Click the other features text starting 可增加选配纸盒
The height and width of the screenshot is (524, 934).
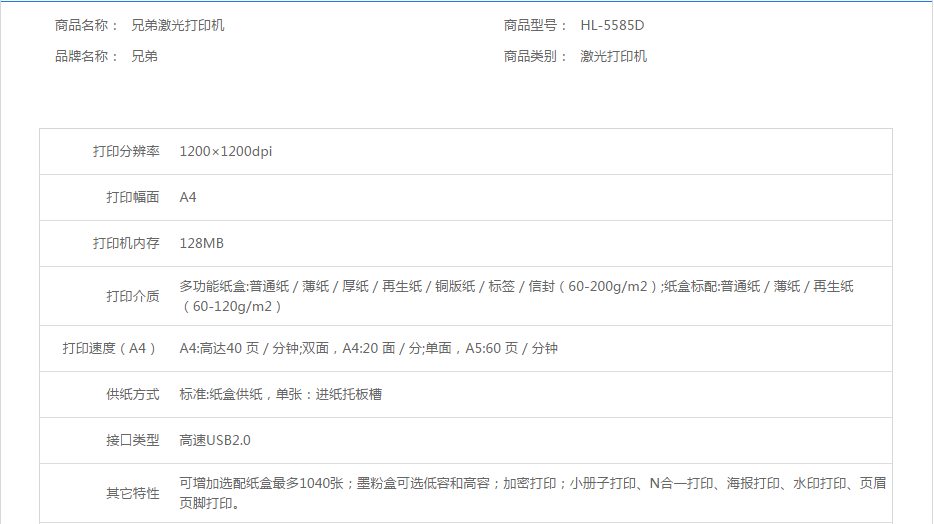coord(533,493)
